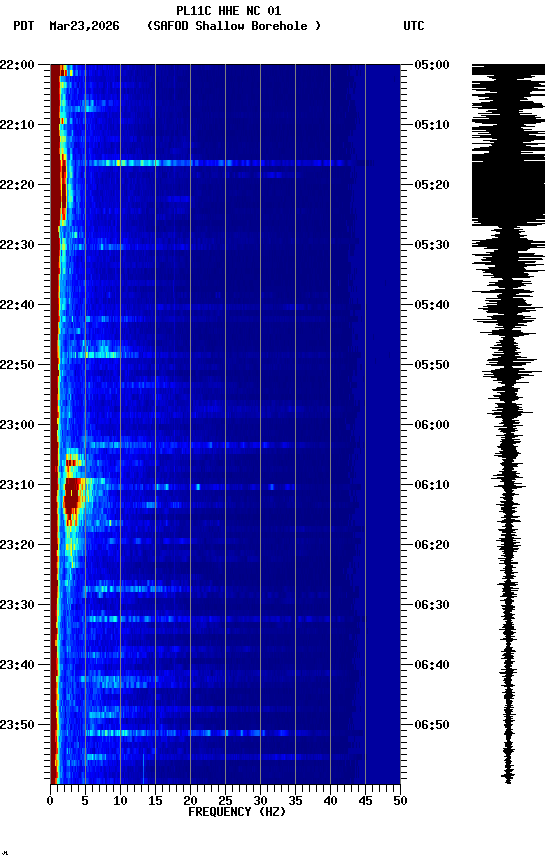Click the 5 Hz frequency tick label

coord(85,801)
